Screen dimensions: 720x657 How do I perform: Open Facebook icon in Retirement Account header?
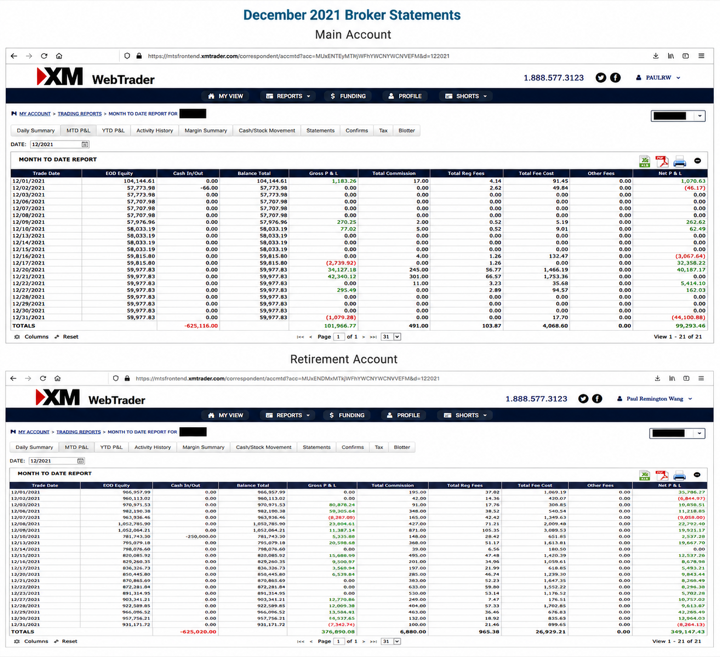point(597,399)
